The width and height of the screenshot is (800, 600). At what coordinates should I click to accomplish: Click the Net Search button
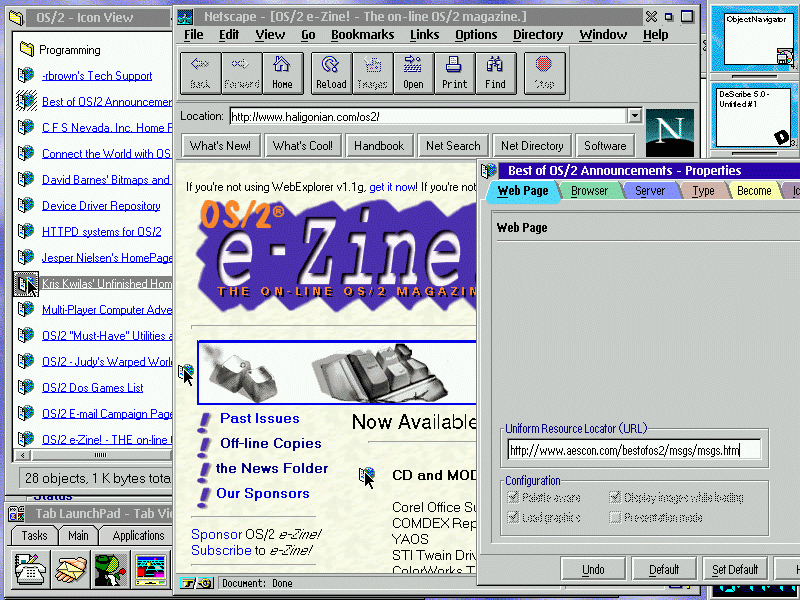(453, 146)
